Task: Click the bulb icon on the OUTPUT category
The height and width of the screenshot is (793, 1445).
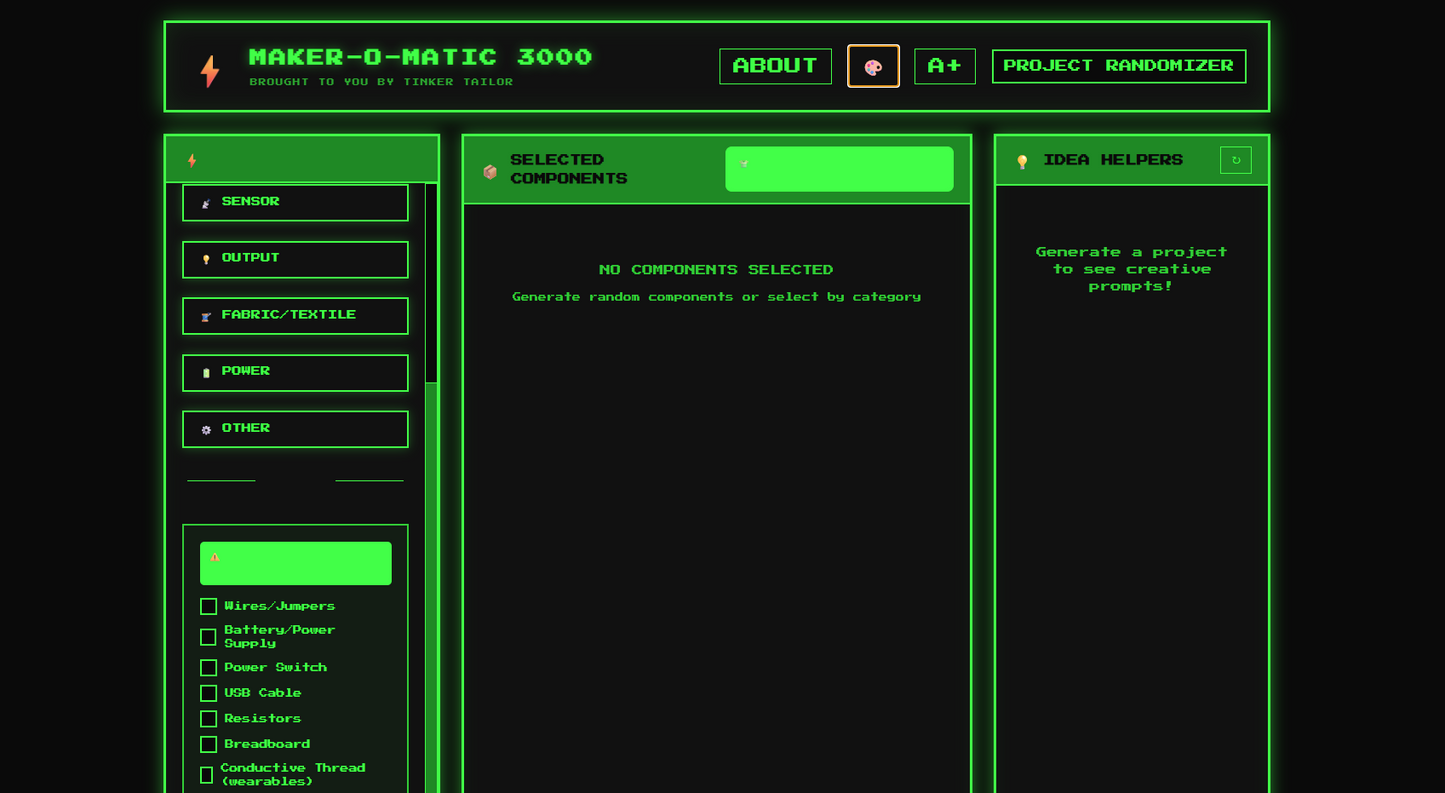Action: click(x=205, y=257)
